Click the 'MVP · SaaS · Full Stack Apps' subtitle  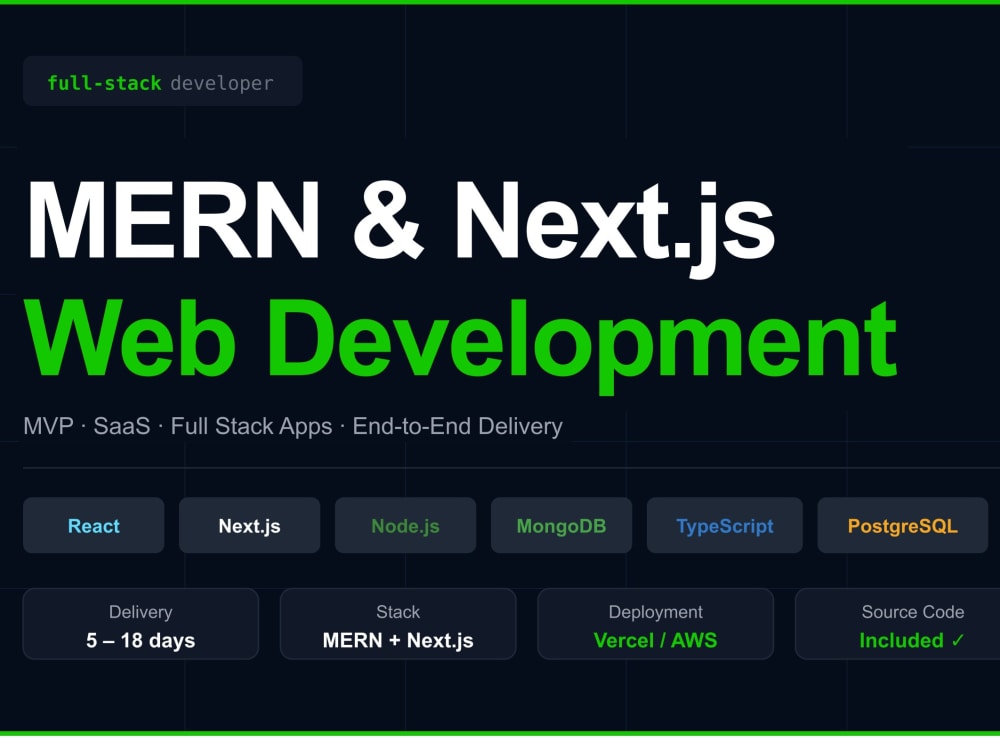tap(293, 426)
